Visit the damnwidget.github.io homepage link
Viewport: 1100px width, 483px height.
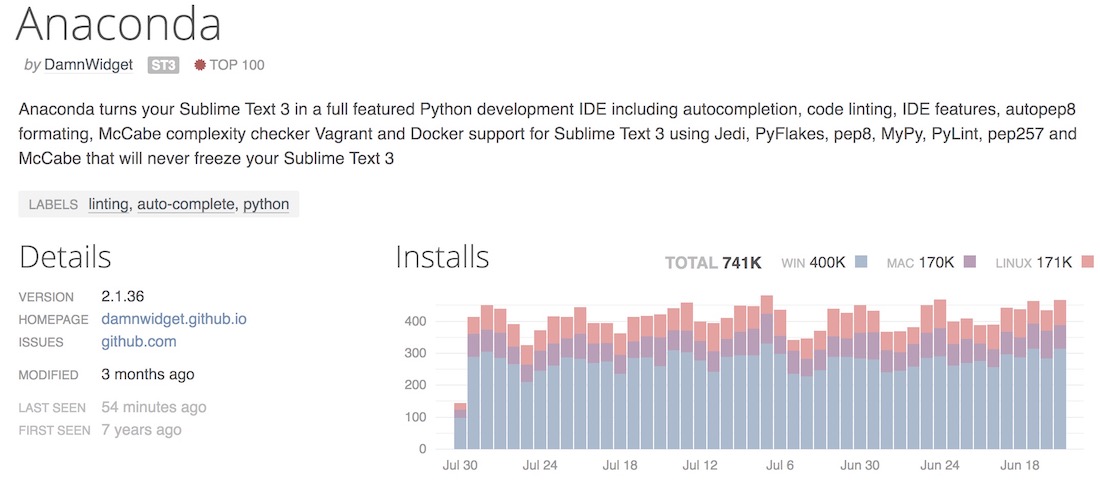click(x=174, y=319)
